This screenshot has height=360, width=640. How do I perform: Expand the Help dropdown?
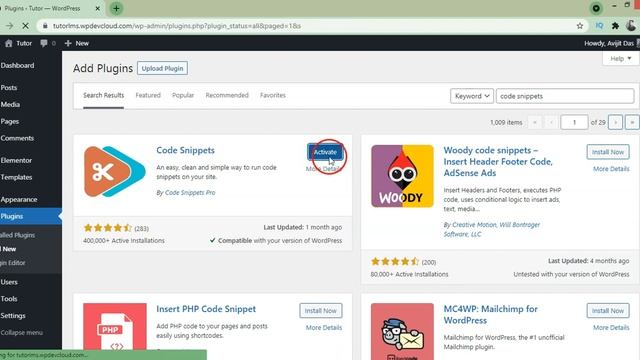point(620,58)
